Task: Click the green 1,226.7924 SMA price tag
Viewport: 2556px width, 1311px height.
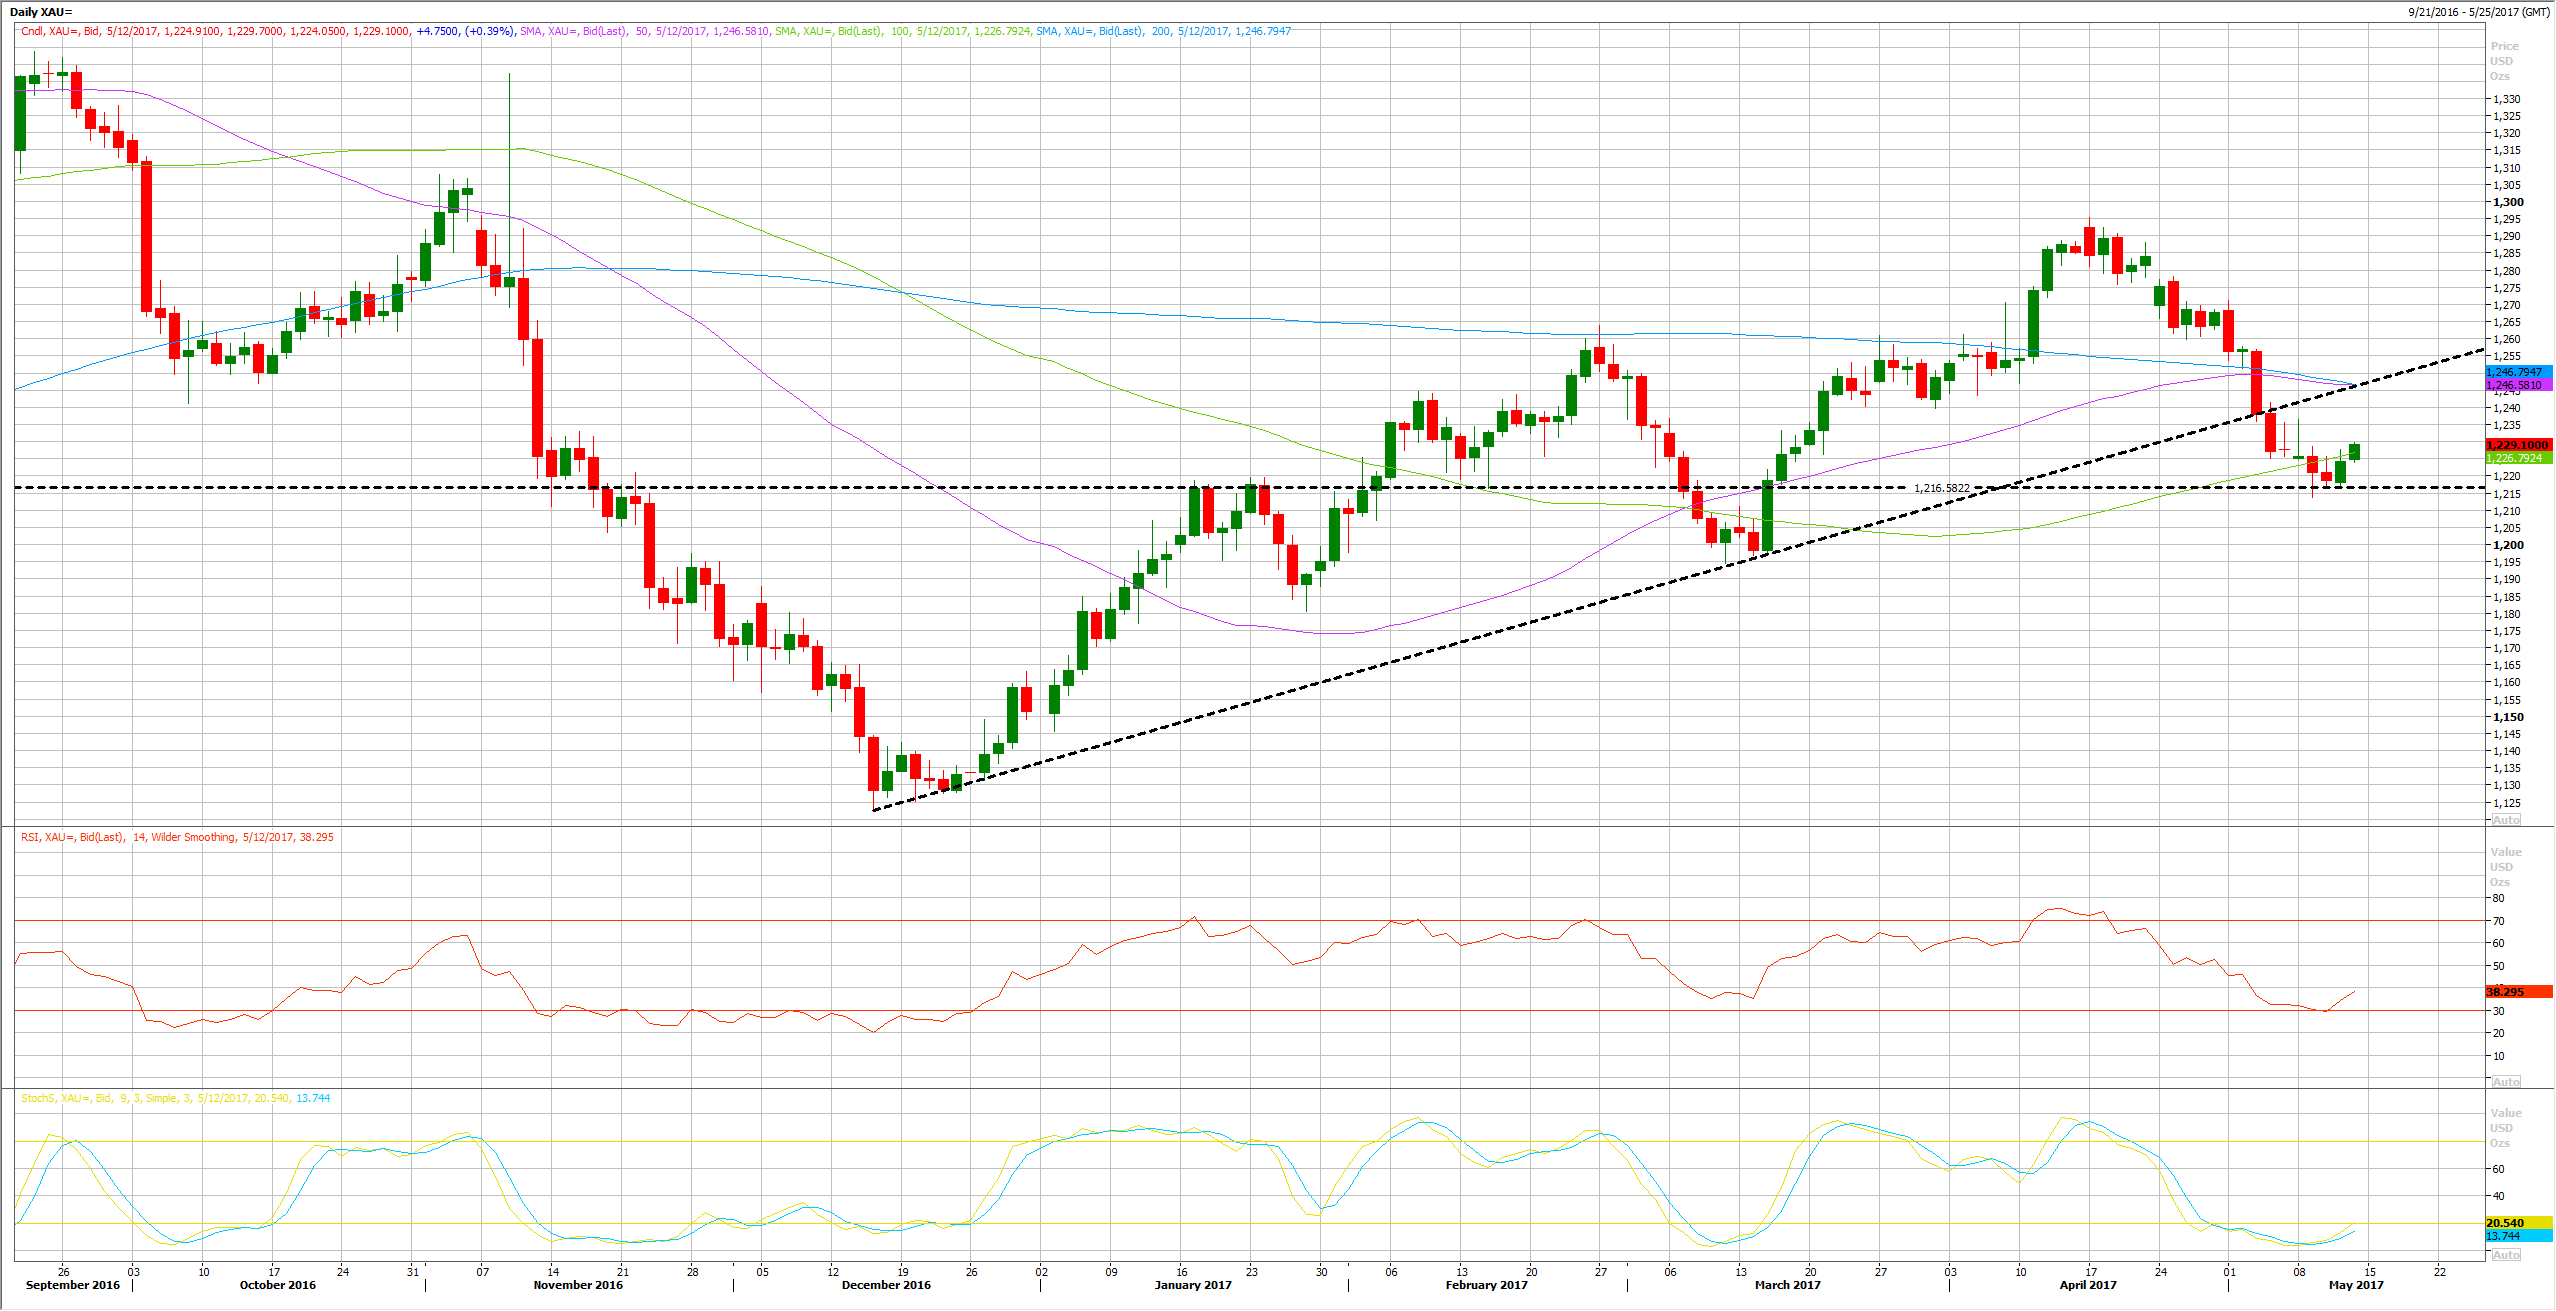Action: pos(2517,458)
